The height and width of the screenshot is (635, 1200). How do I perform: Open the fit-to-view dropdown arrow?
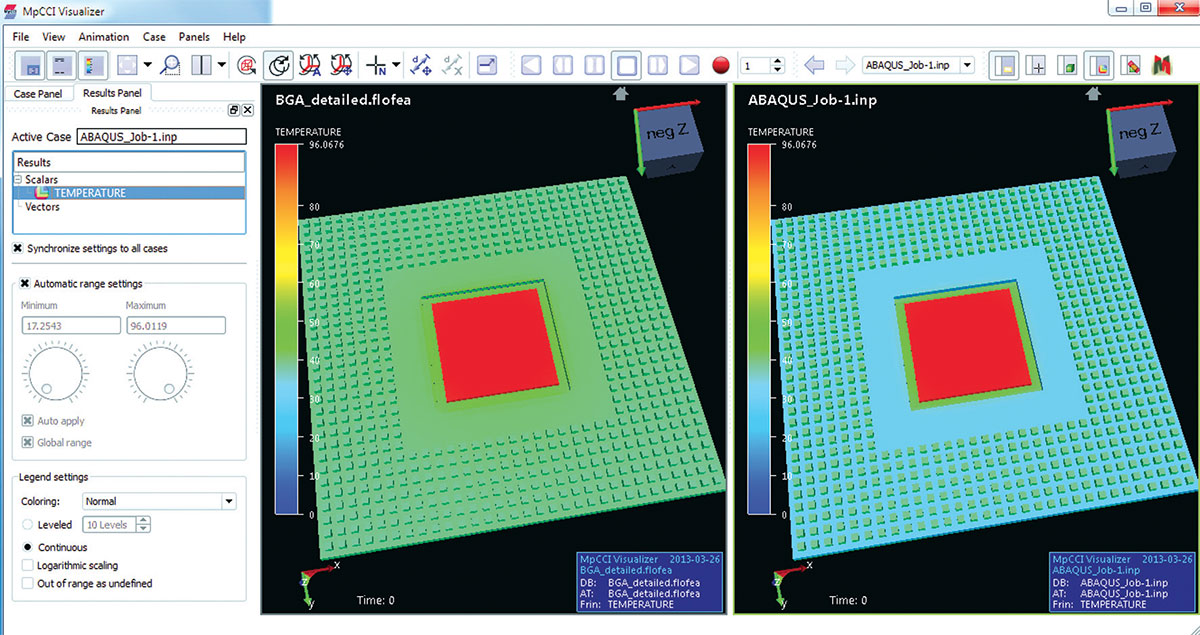coord(148,66)
